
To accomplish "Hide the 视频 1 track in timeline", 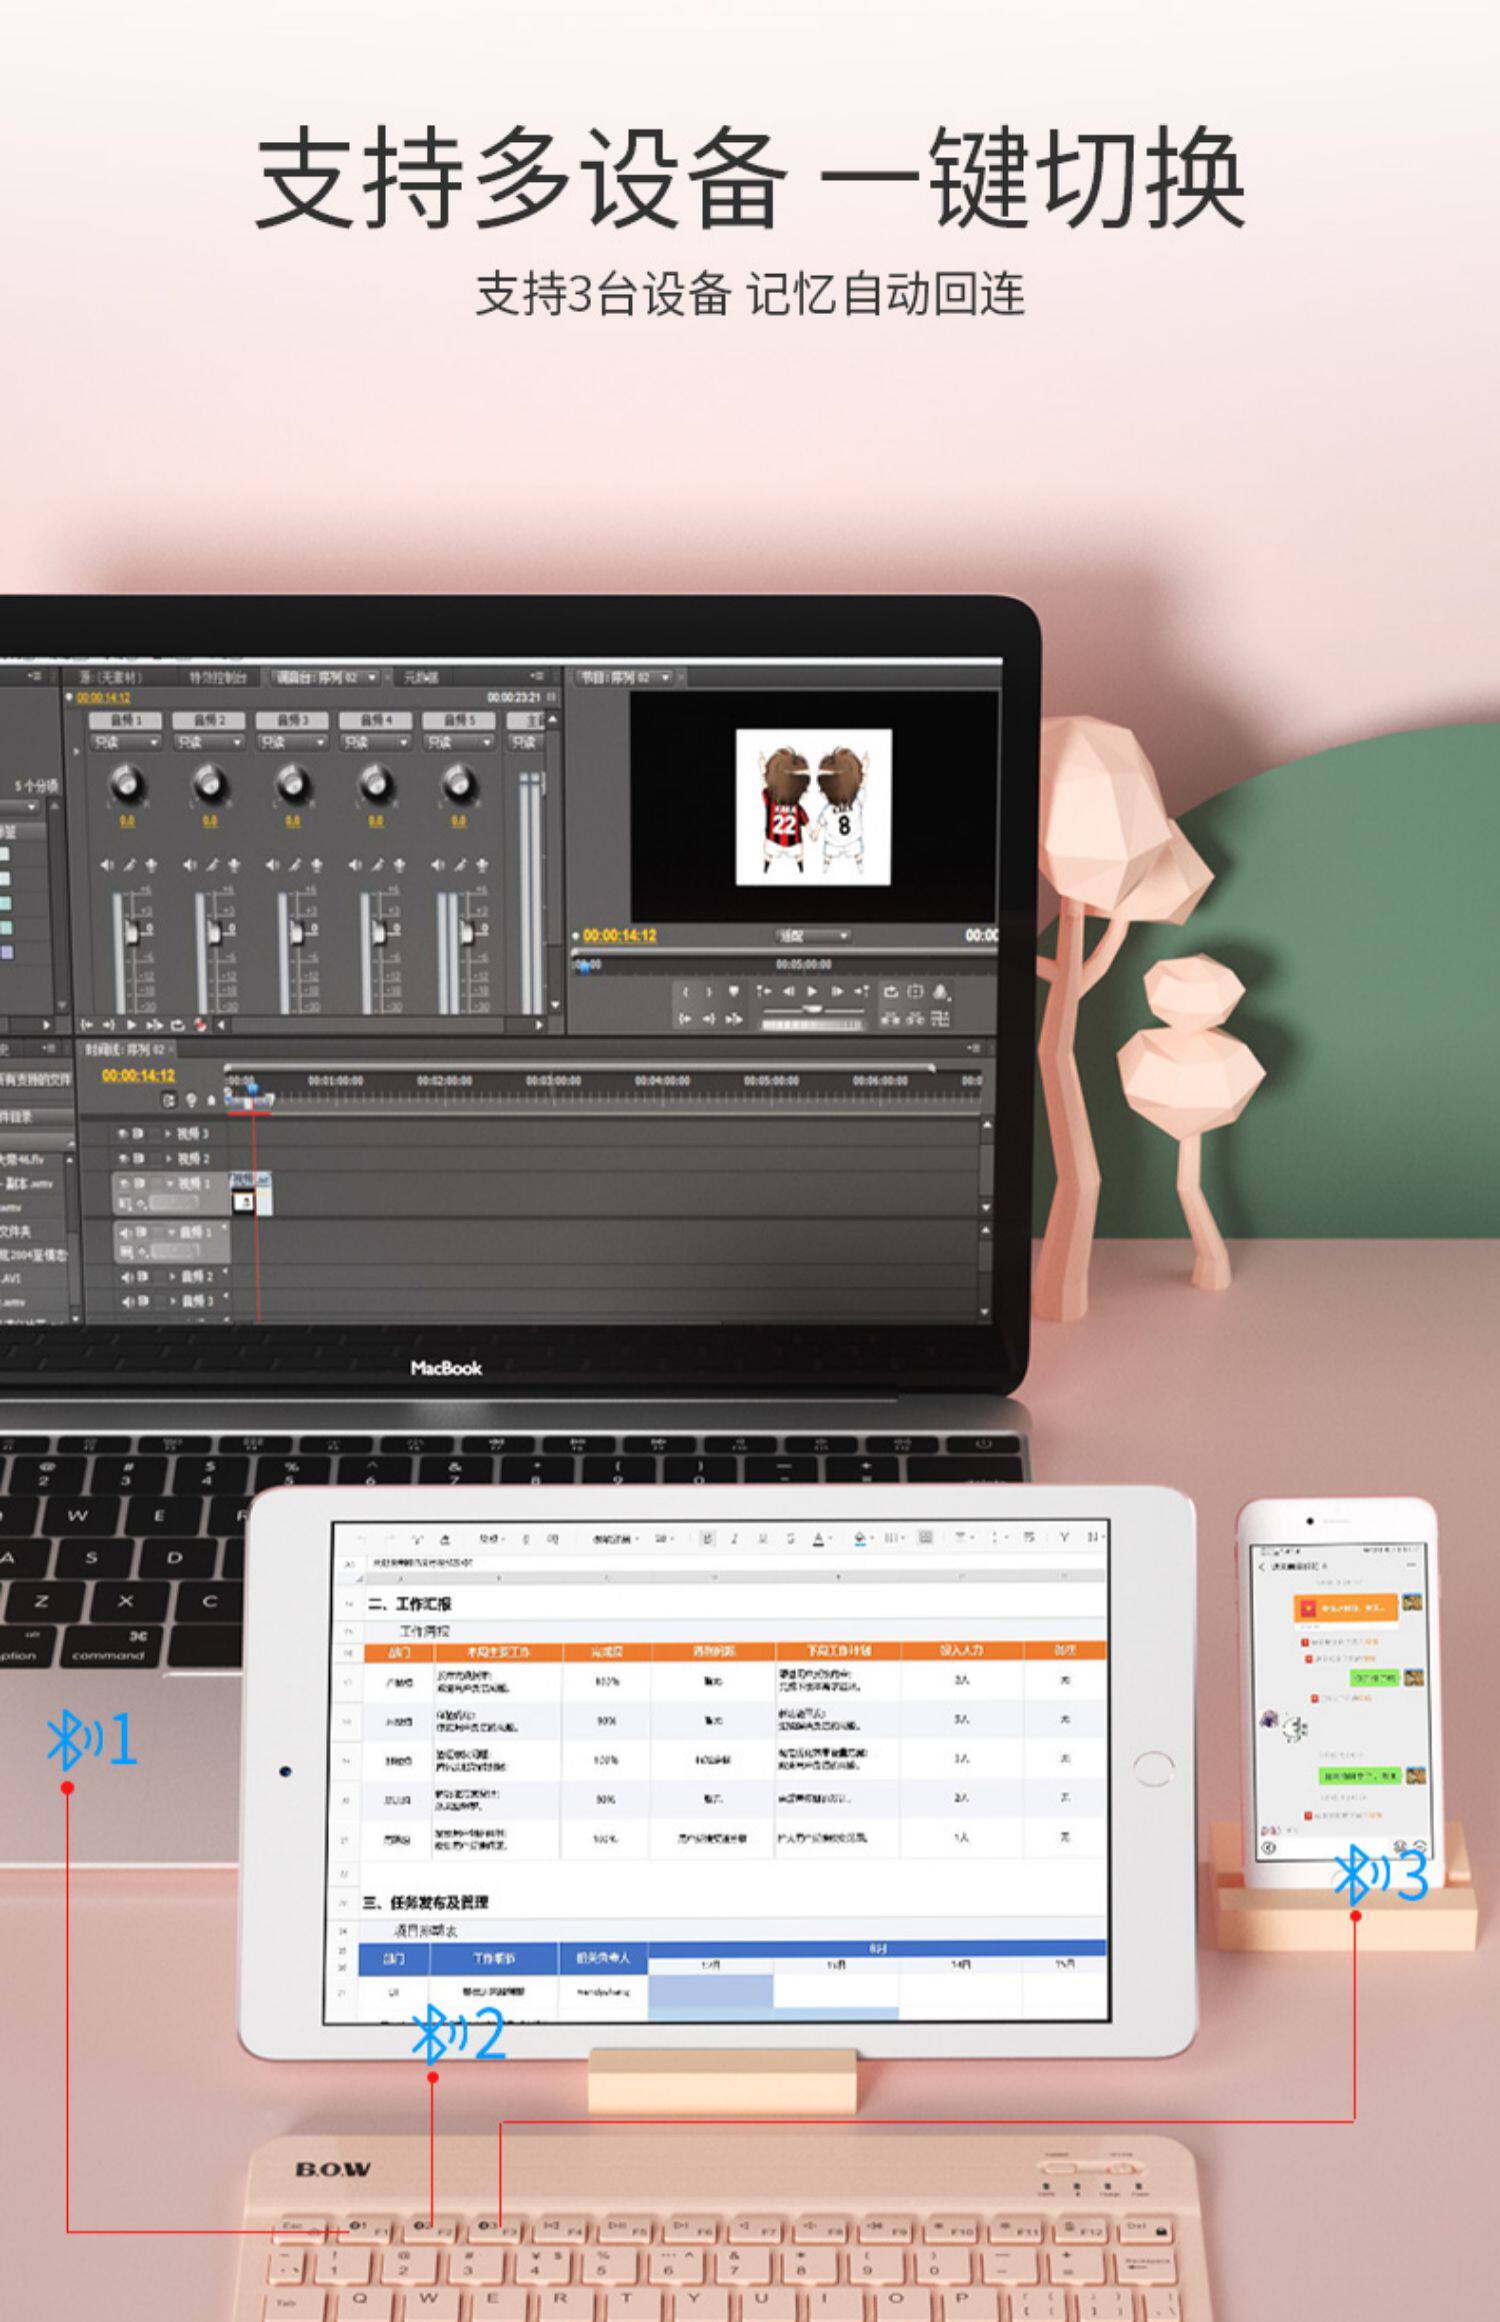I will tap(123, 1183).
